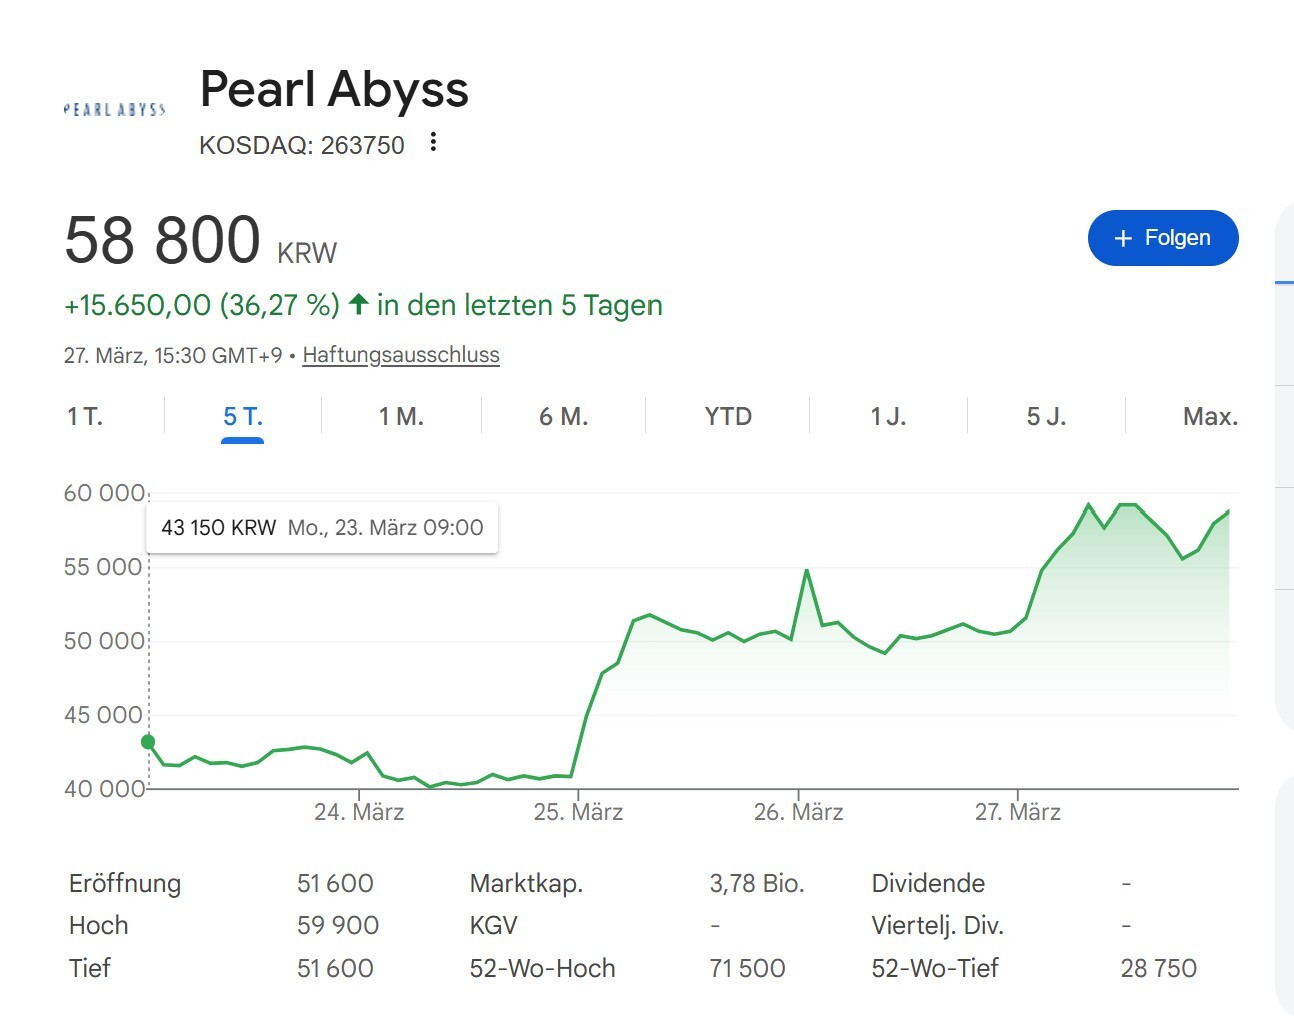Show the 5 J. chart range
Screen dimensions: 1294x1020
(x=1046, y=416)
